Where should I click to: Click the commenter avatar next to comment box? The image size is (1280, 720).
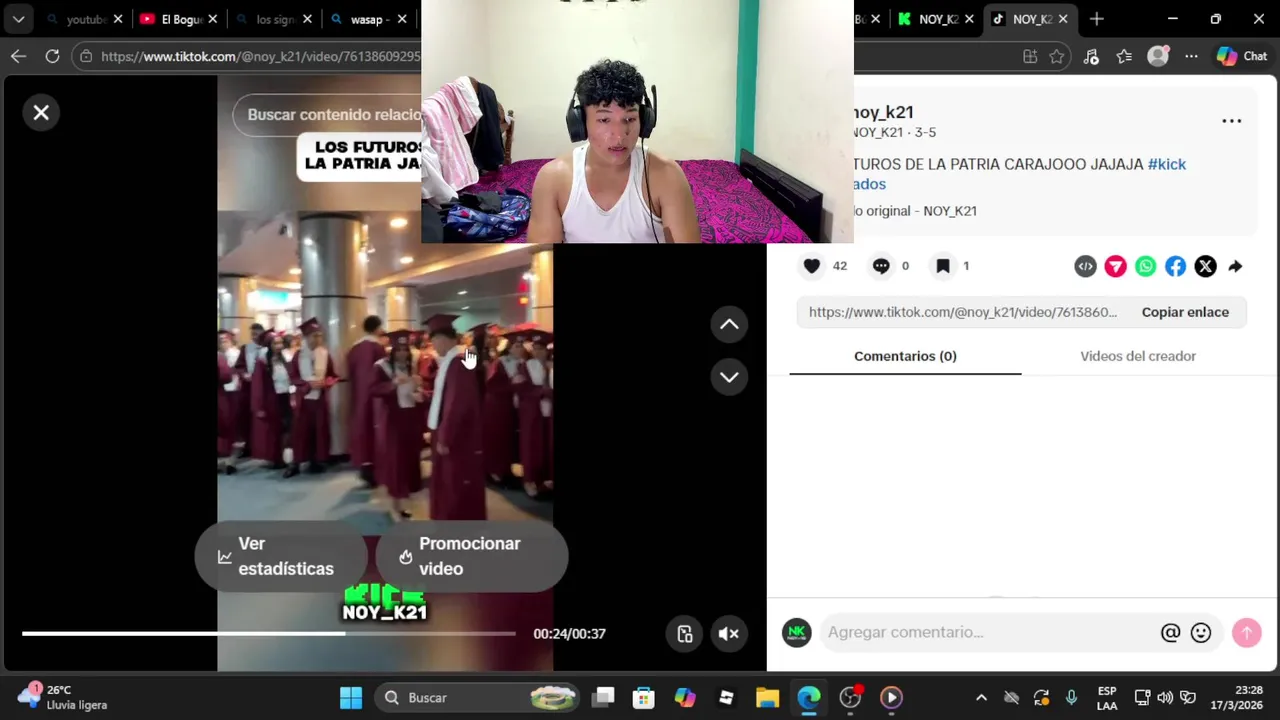tap(797, 632)
